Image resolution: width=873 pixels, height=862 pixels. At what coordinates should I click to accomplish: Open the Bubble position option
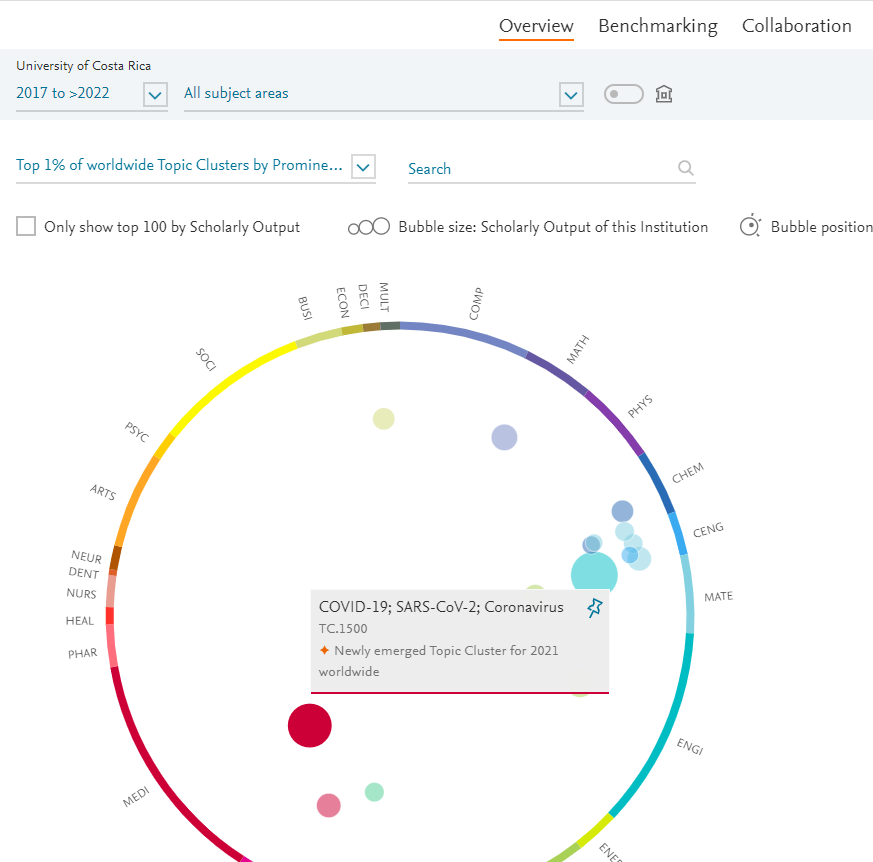pyautogui.click(x=821, y=227)
